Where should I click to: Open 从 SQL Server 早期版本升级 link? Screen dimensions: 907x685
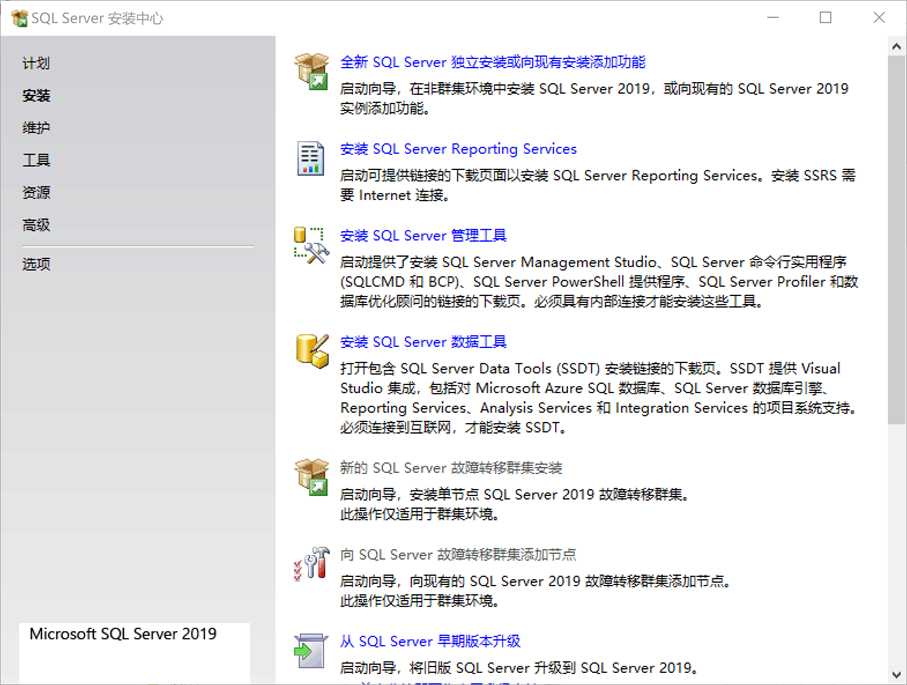coord(430,642)
